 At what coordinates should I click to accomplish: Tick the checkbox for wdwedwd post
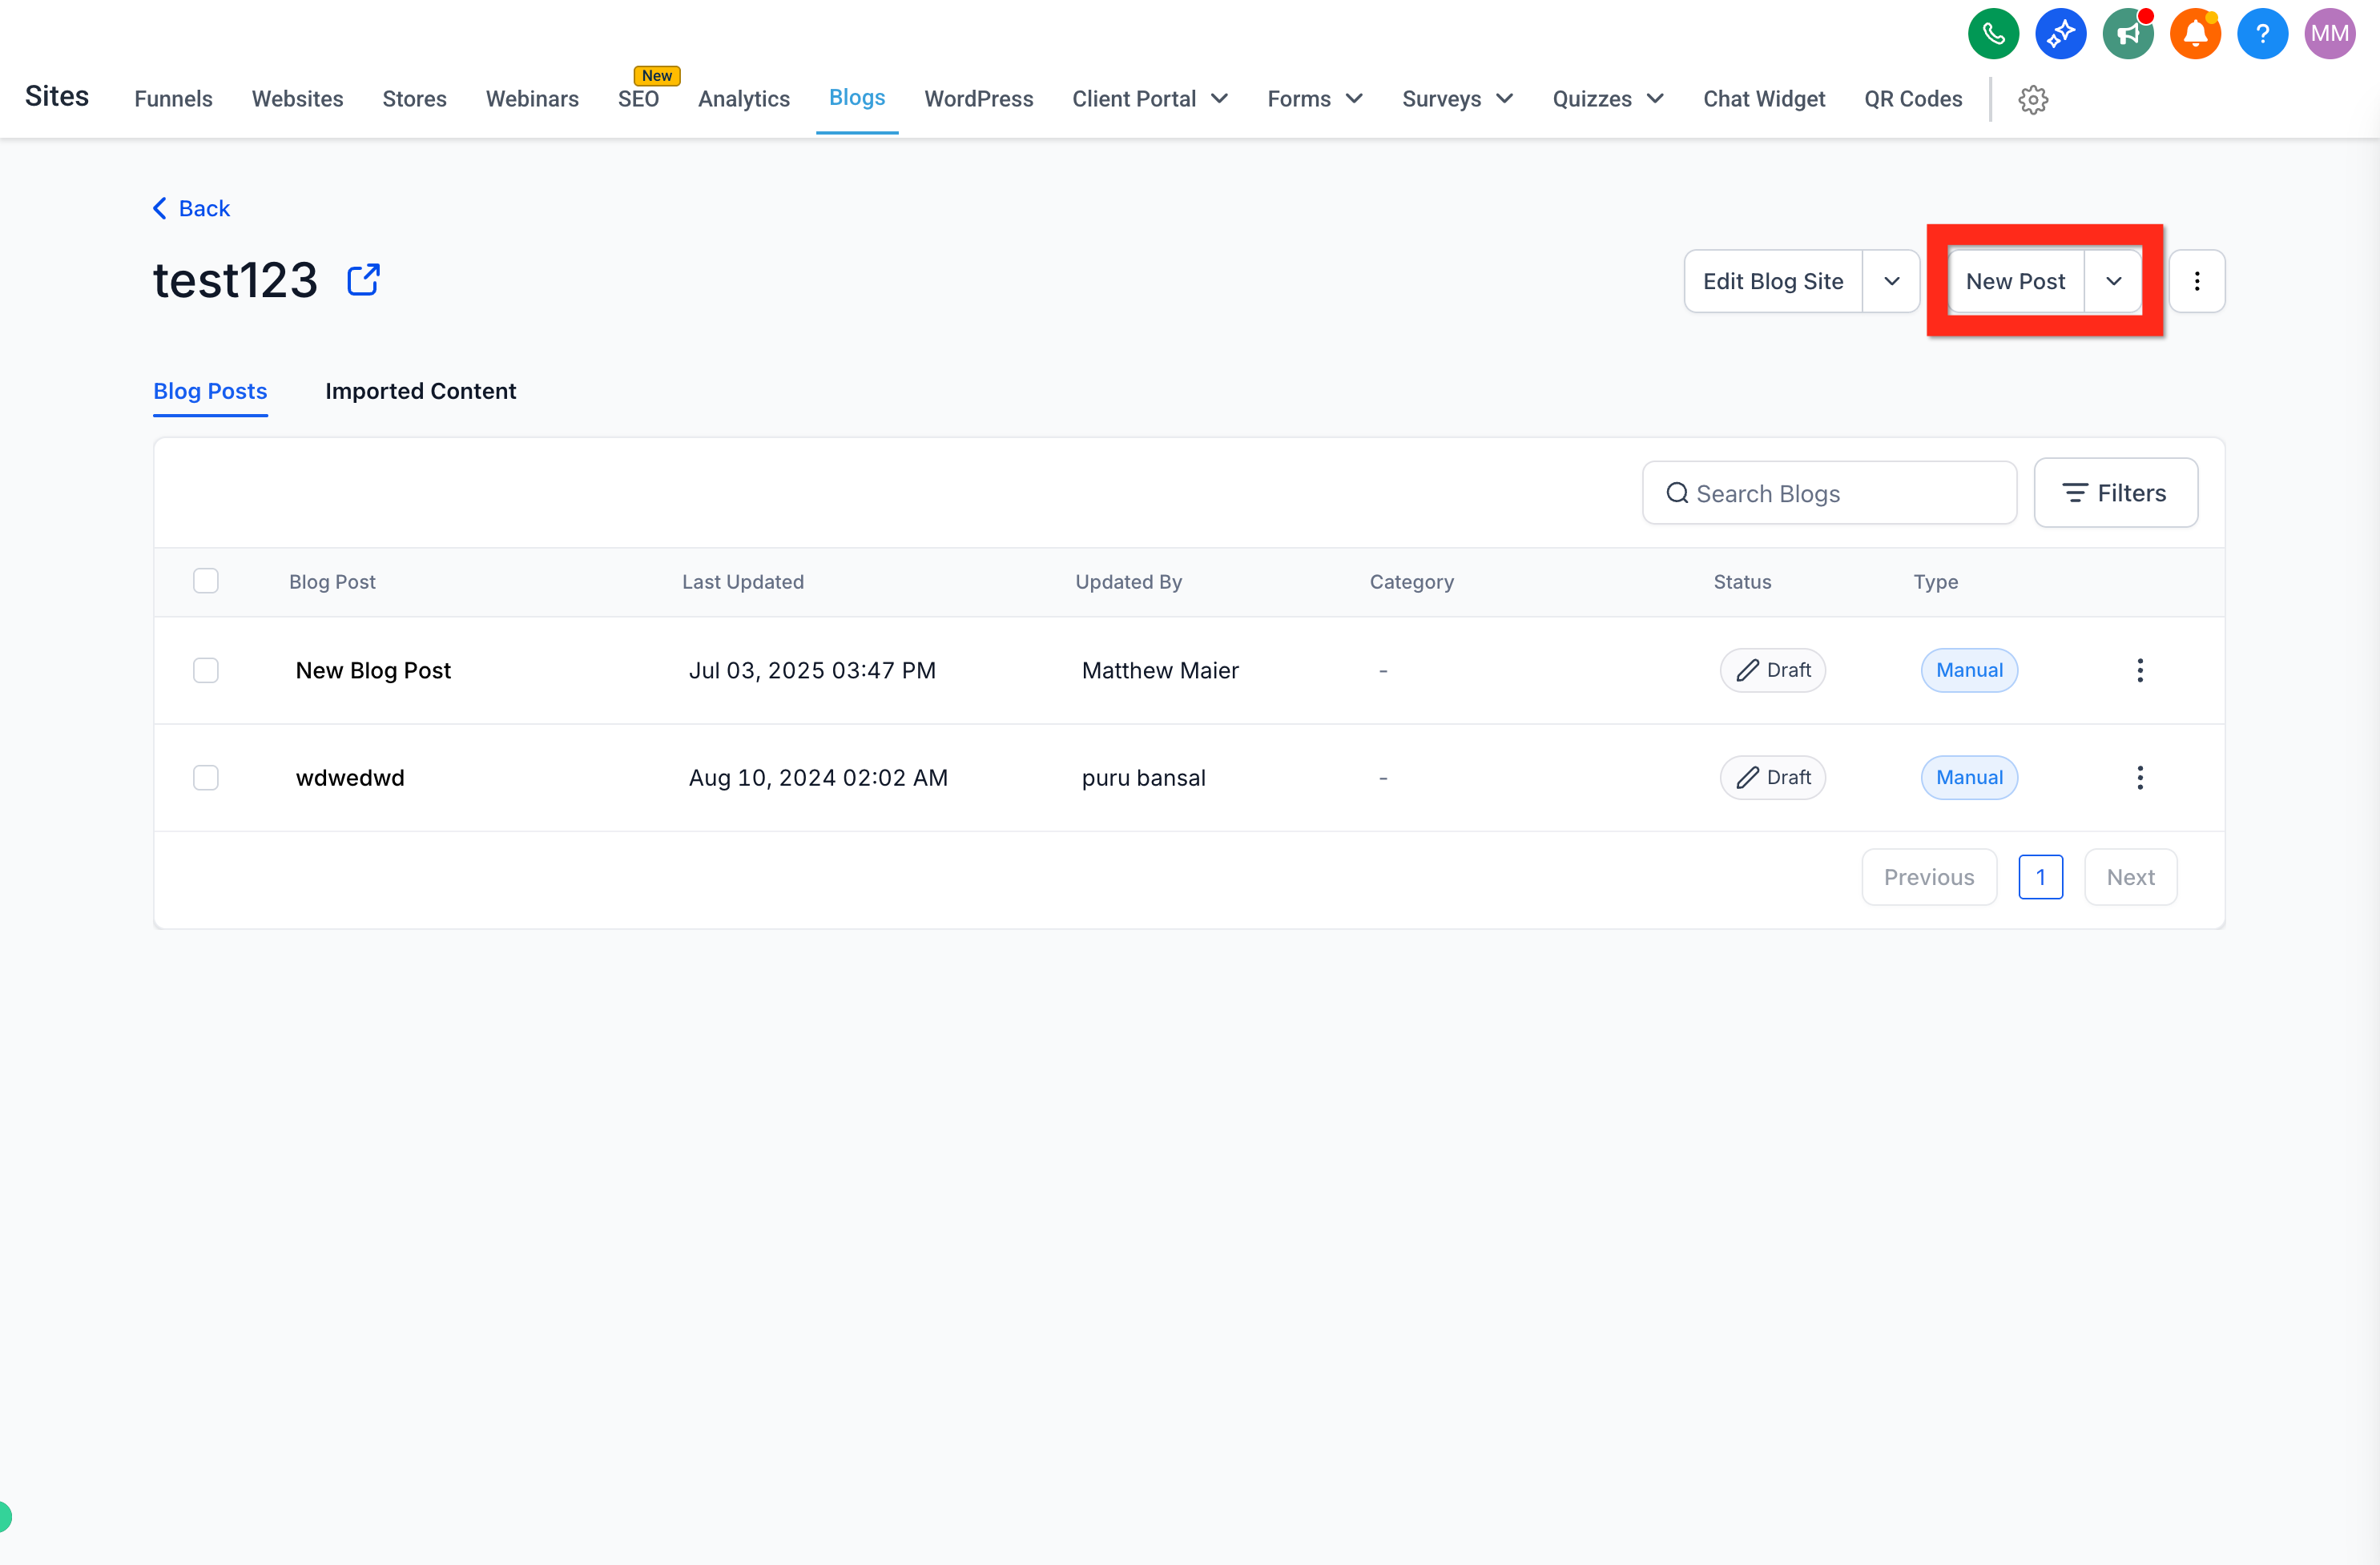tap(206, 777)
